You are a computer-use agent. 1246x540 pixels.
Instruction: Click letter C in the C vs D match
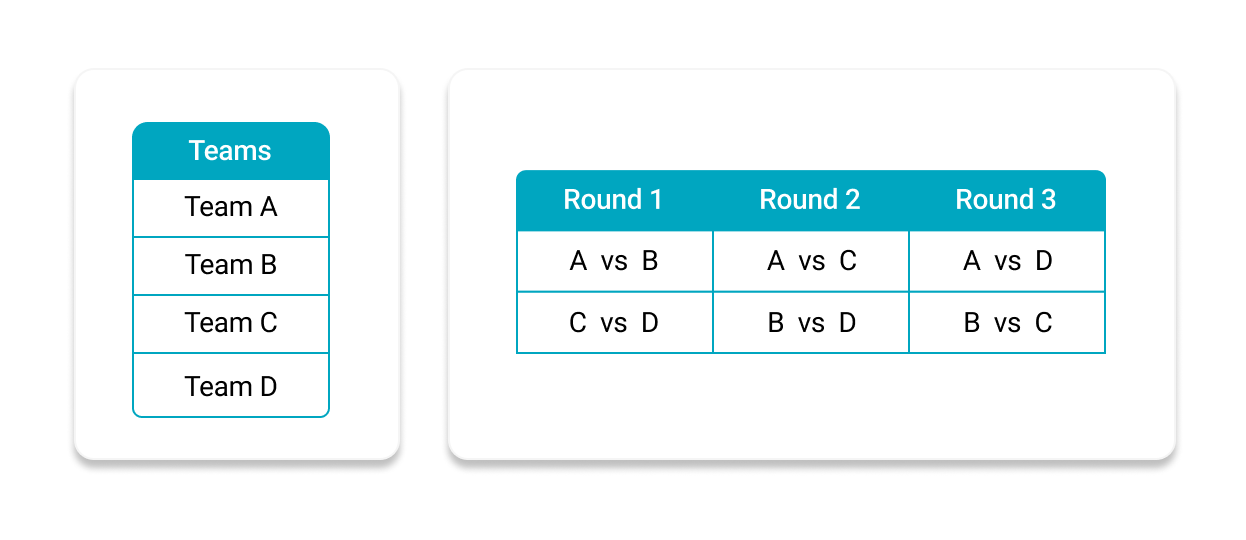point(577,323)
